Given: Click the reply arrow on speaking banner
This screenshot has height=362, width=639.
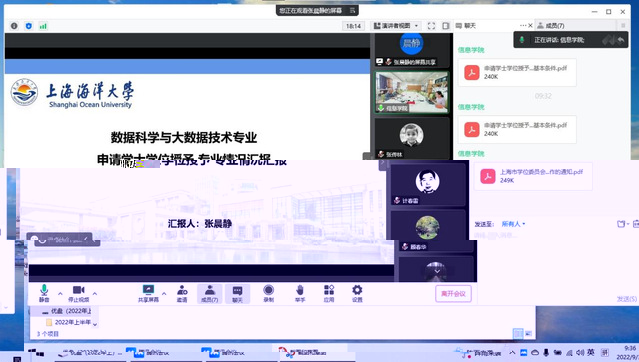Looking at the screenshot, I should [620, 40].
